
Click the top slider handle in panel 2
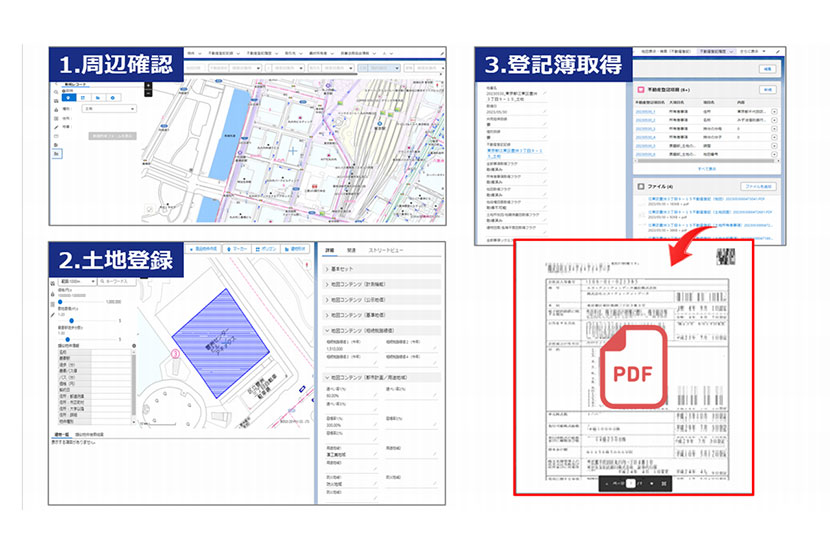60,302
